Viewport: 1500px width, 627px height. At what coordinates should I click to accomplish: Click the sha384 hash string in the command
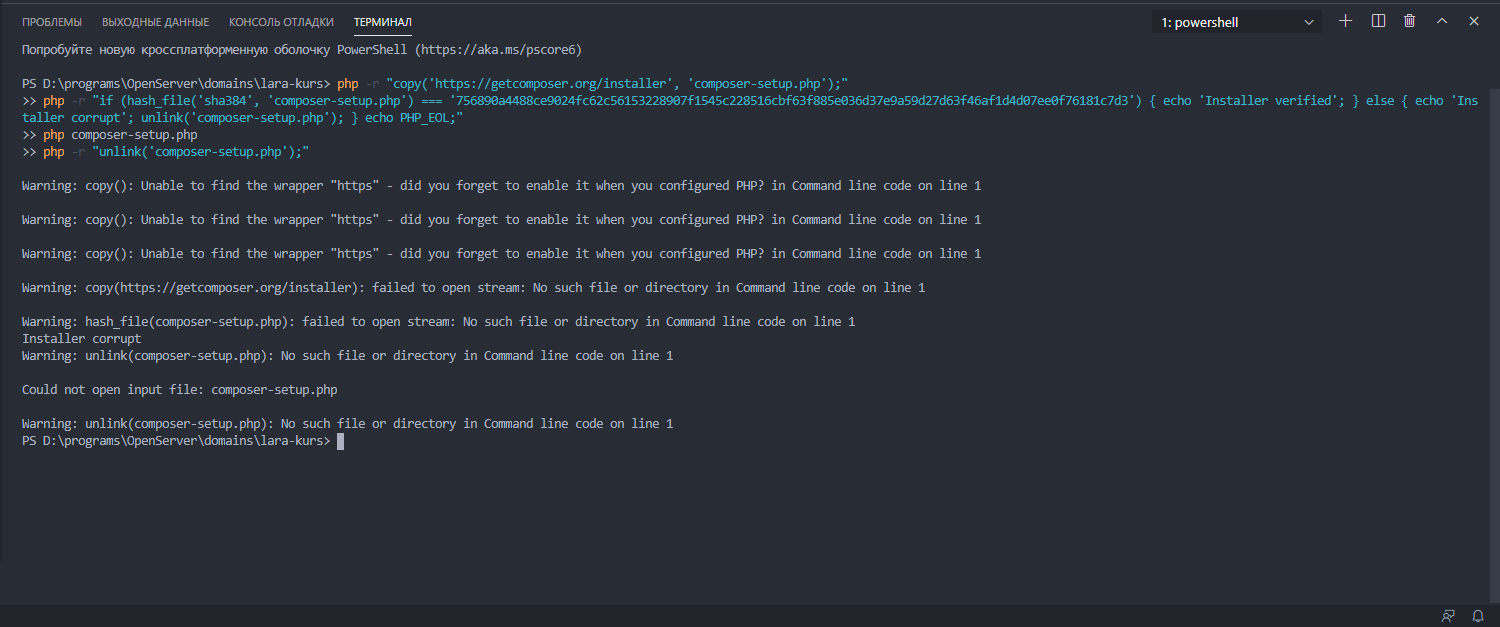click(x=794, y=101)
